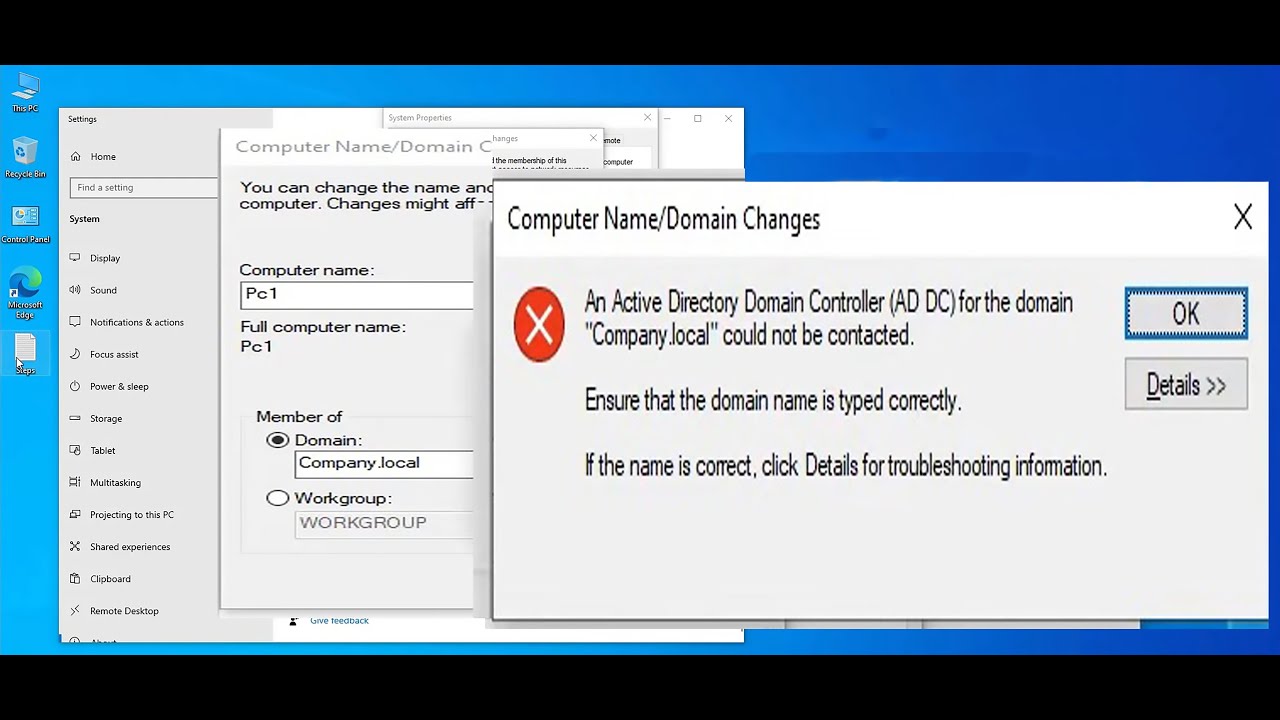Open Control Panel desktop icon
The image size is (1280, 720).
(x=25, y=224)
